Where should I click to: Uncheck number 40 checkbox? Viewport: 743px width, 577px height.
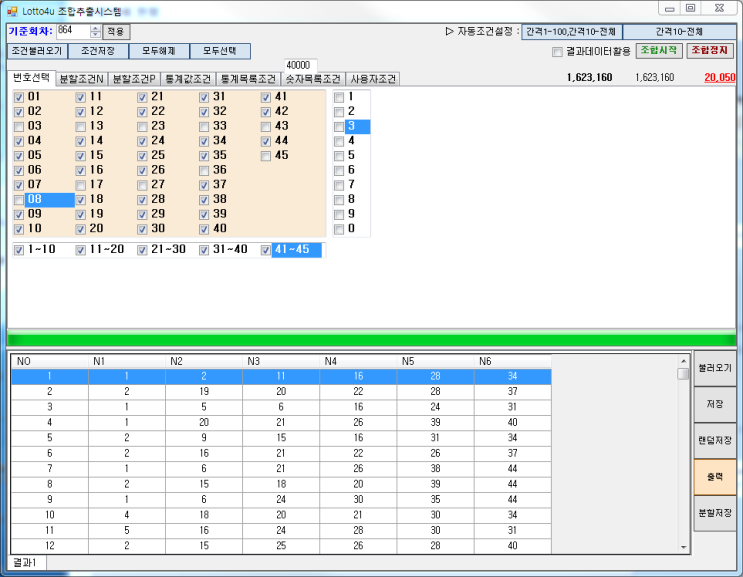click(x=204, y=230)
